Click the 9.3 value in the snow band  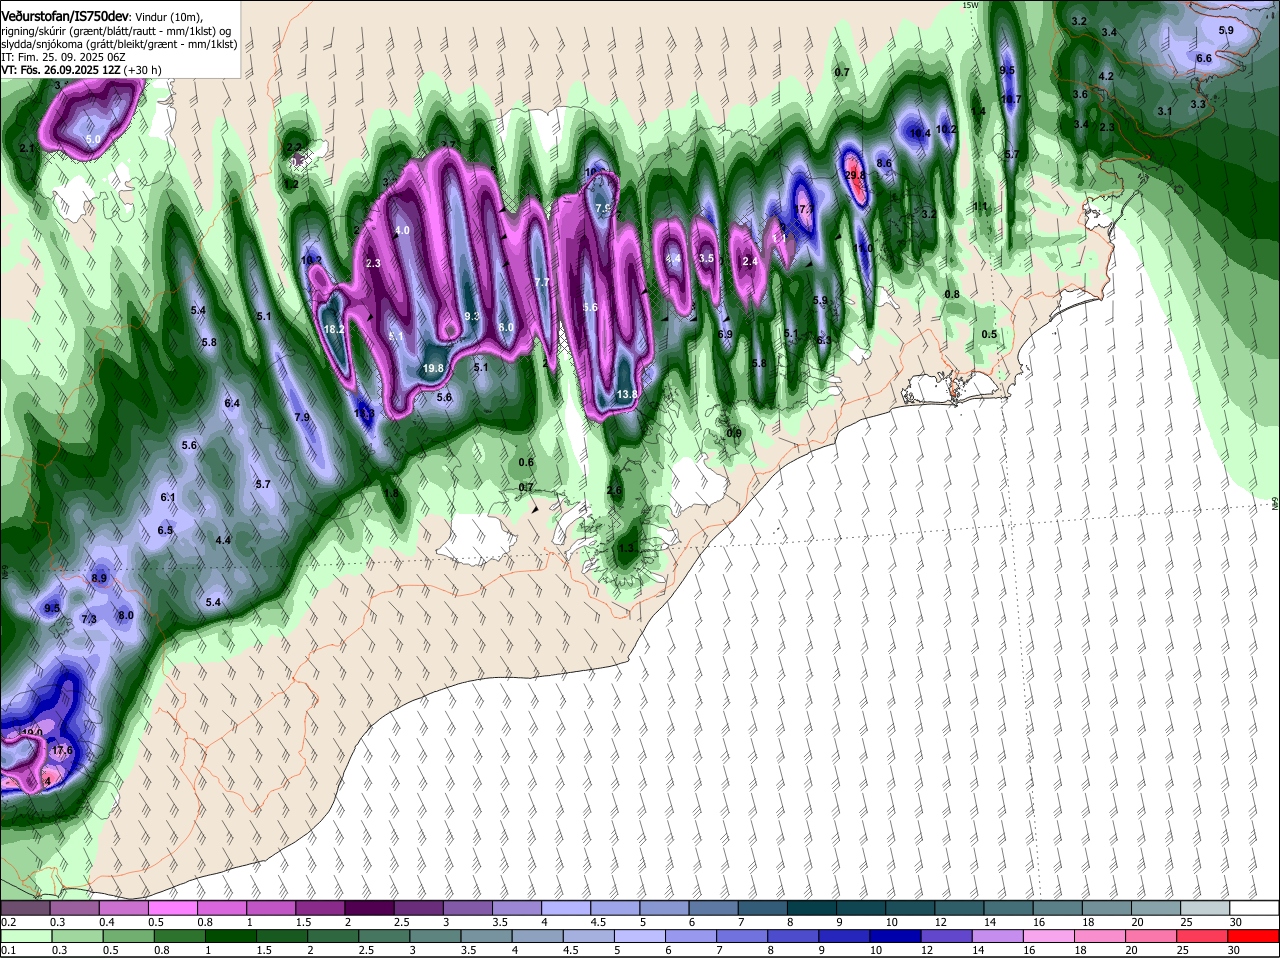click(x=473, y=316)
